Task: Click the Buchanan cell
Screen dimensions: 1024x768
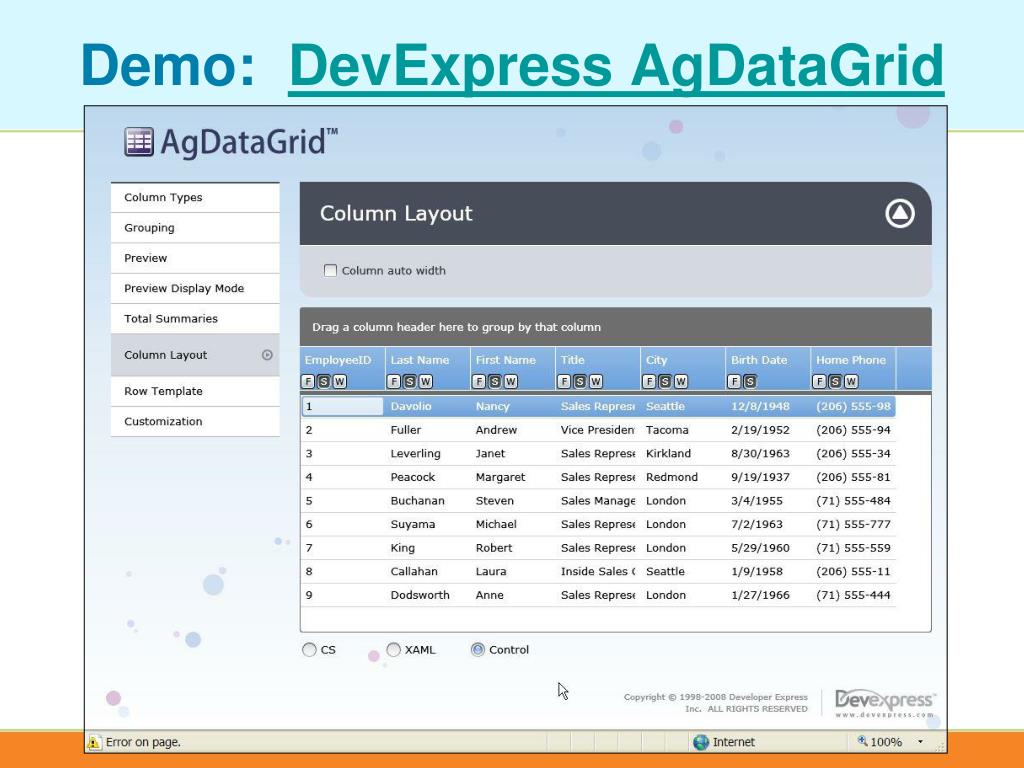Action: 417,500
